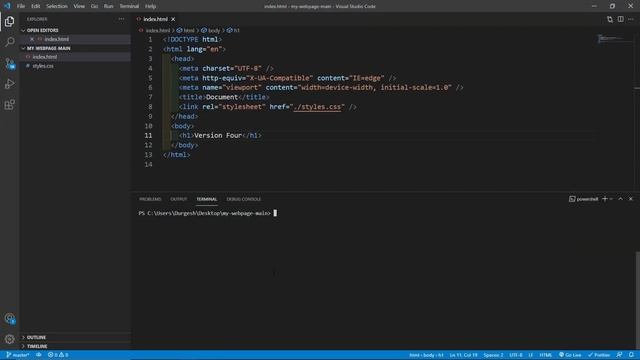Synchronize changes via status bar cloud icon

tap(39, 355)
